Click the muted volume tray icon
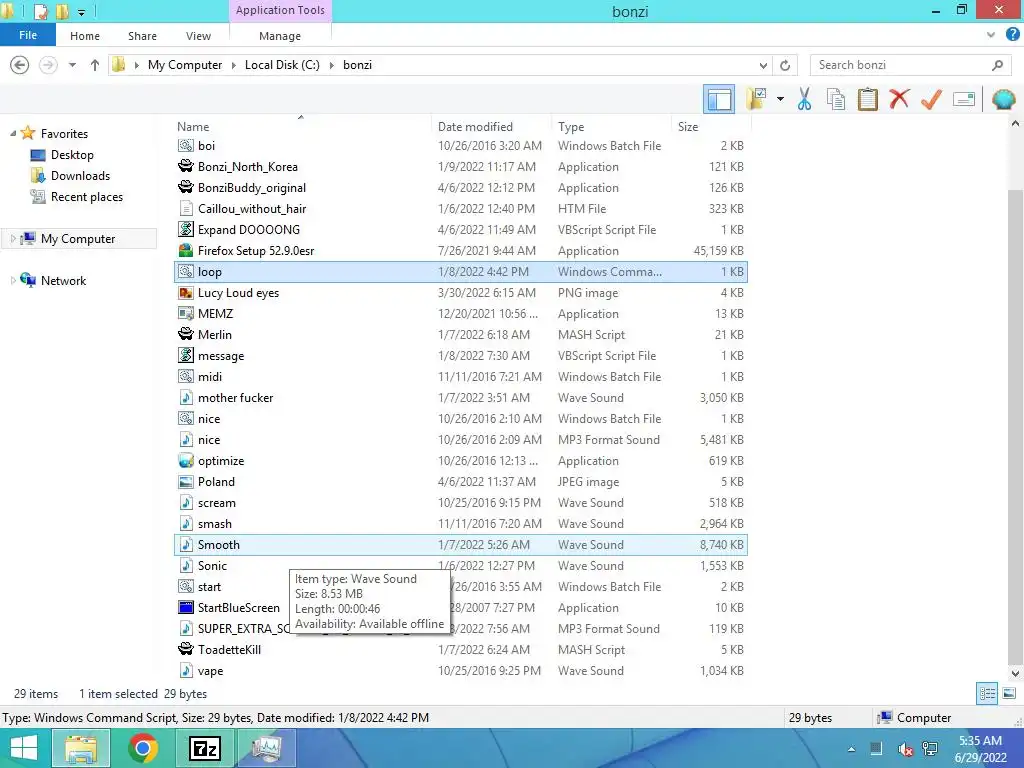Screen dimensions: 1024x768 coord(905,749)
